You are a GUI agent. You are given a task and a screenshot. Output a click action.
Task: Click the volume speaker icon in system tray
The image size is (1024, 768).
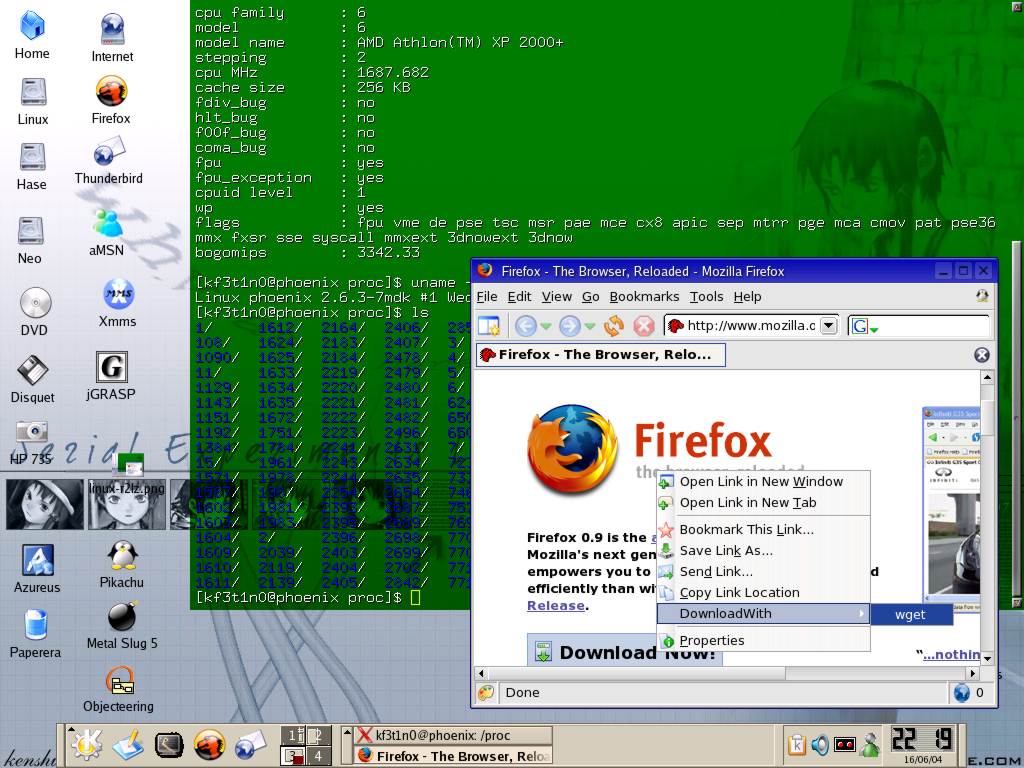point(820,745)
